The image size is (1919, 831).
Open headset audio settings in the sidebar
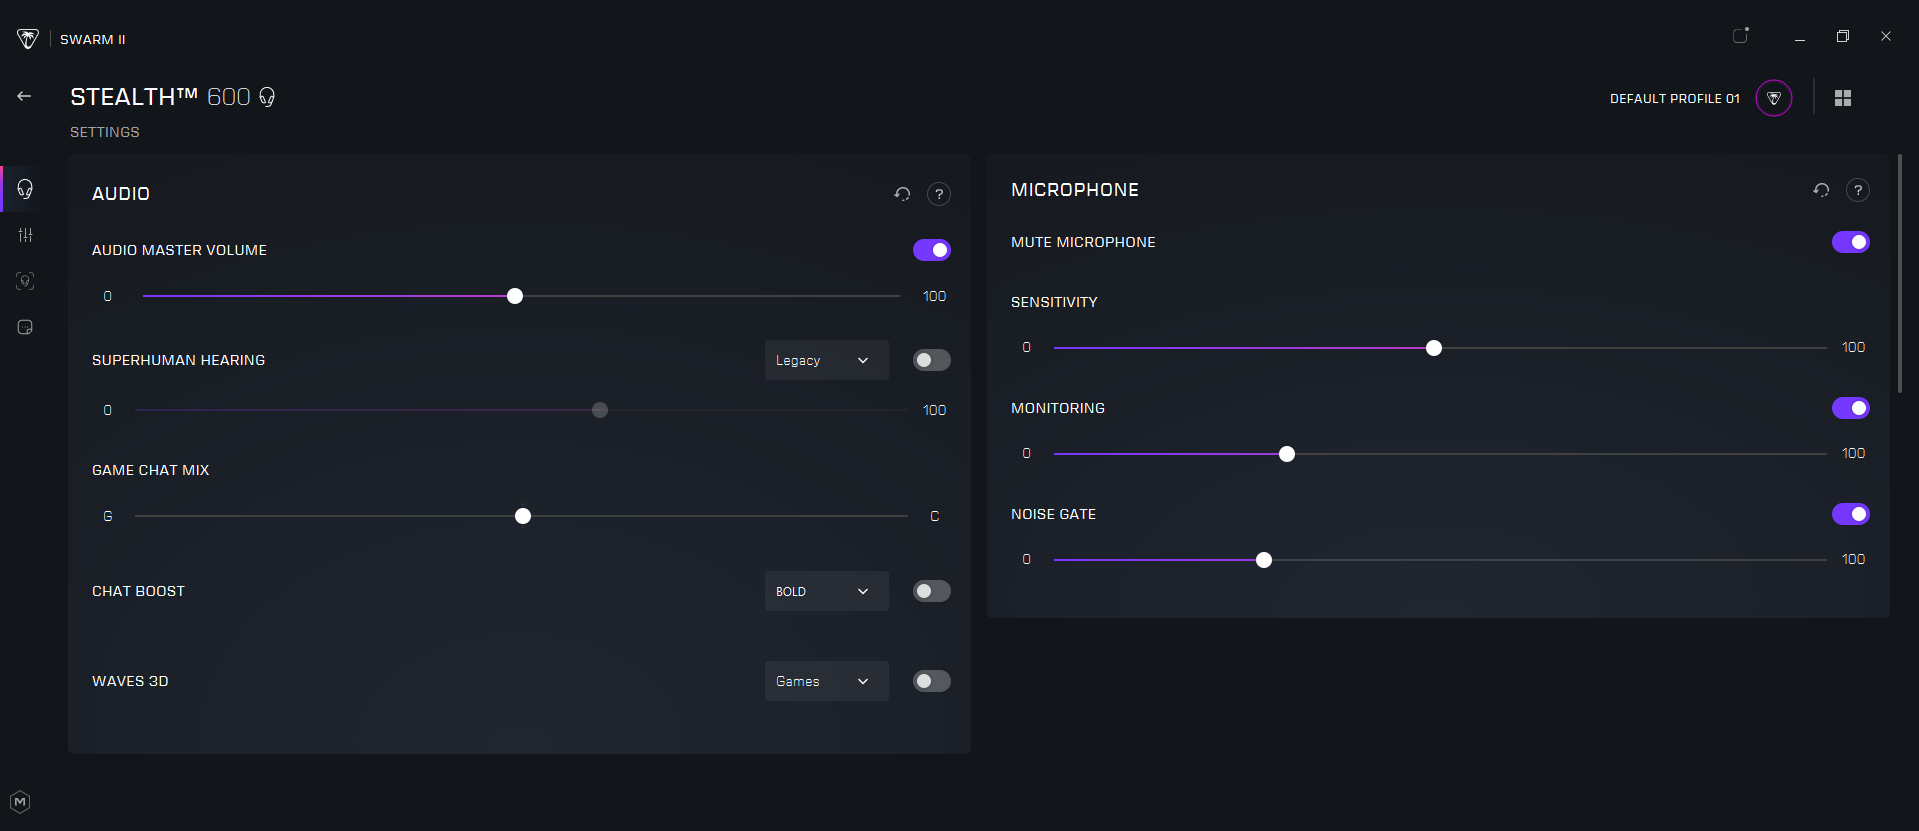click(25, 189)
